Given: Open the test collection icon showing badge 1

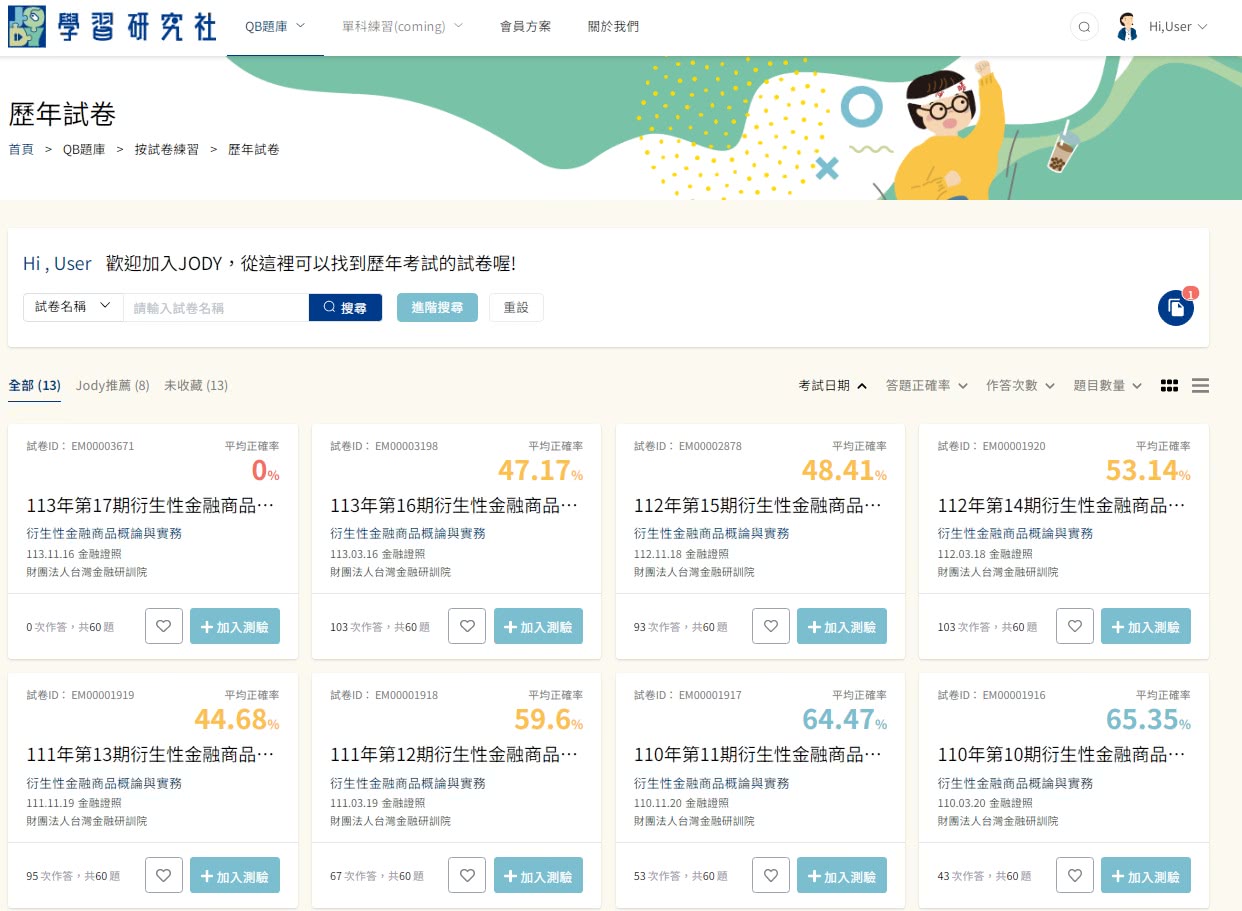Looking at the screenshot, I should [1176, 307].
